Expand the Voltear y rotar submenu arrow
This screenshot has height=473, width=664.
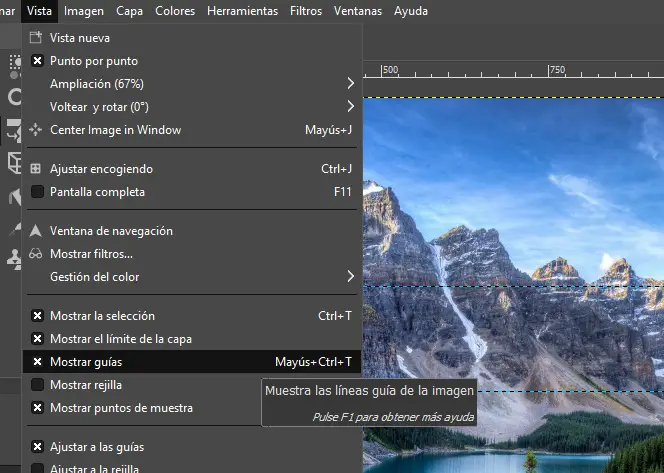click(x=351, y=106)
